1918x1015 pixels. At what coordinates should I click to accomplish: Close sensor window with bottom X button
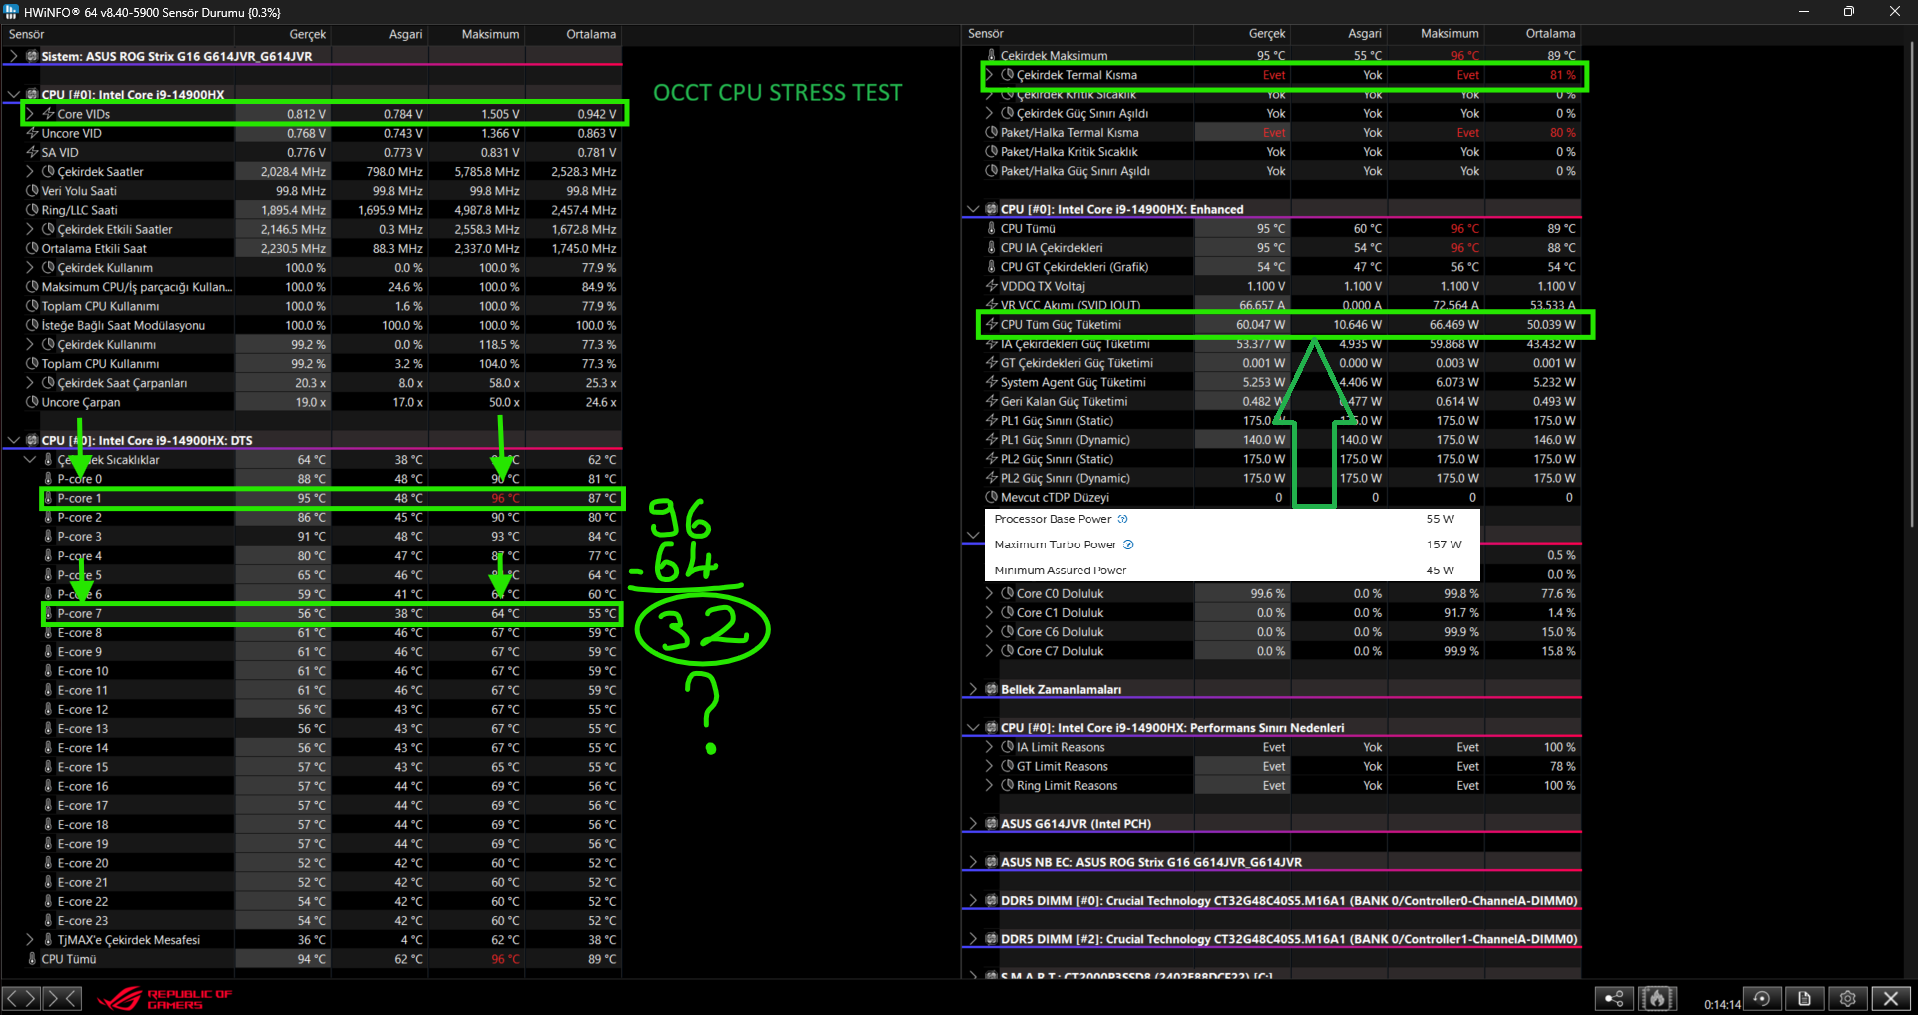(x=1891, y=998)
